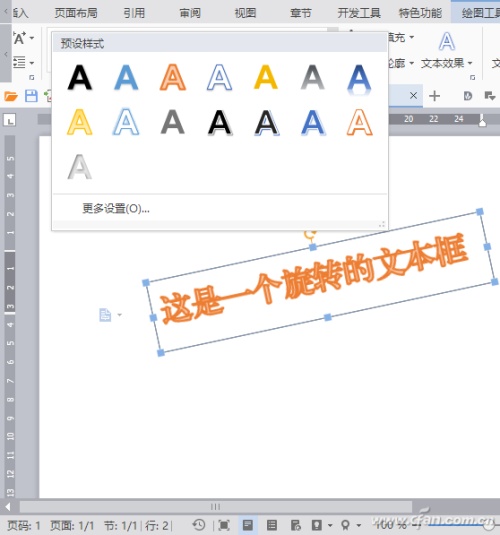Expand the layout options arrow beside the text box

tap(119, 315)
